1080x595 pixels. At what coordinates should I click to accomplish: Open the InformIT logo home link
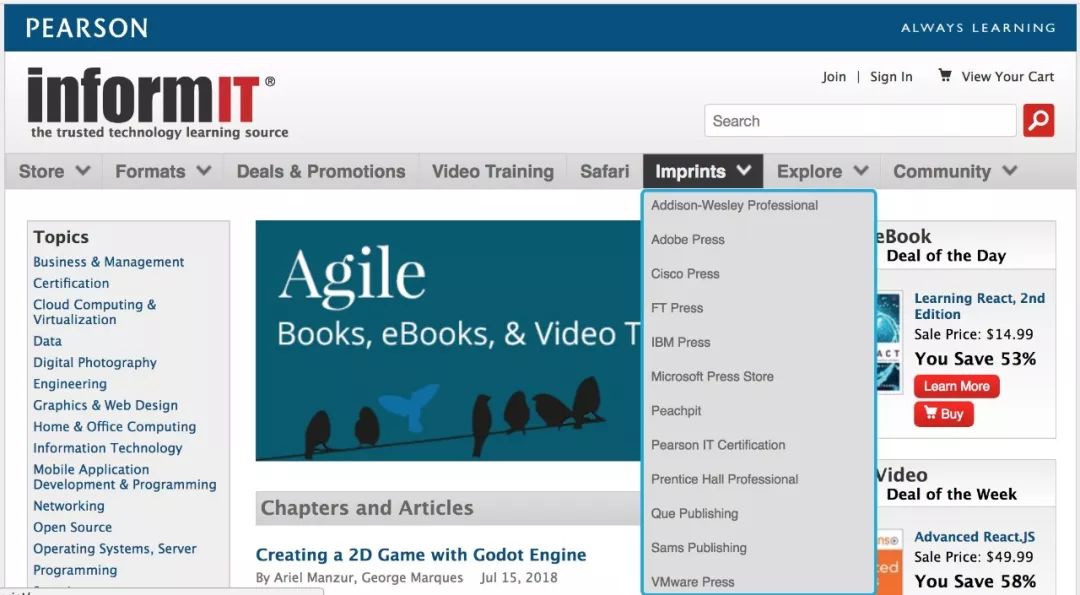(158, 103)
